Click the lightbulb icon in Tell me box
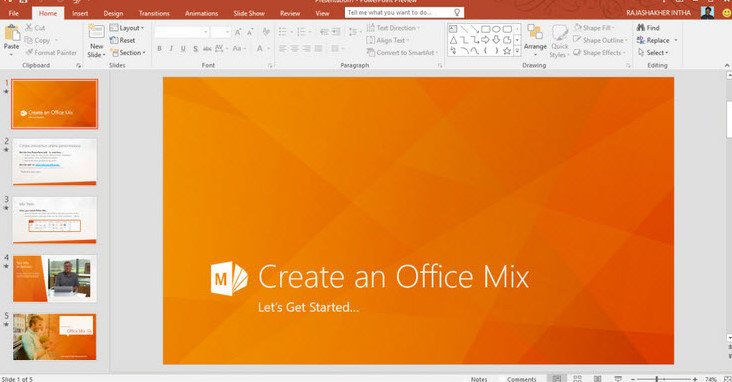This screenshot has height=382, width=732. click(457, 13)
